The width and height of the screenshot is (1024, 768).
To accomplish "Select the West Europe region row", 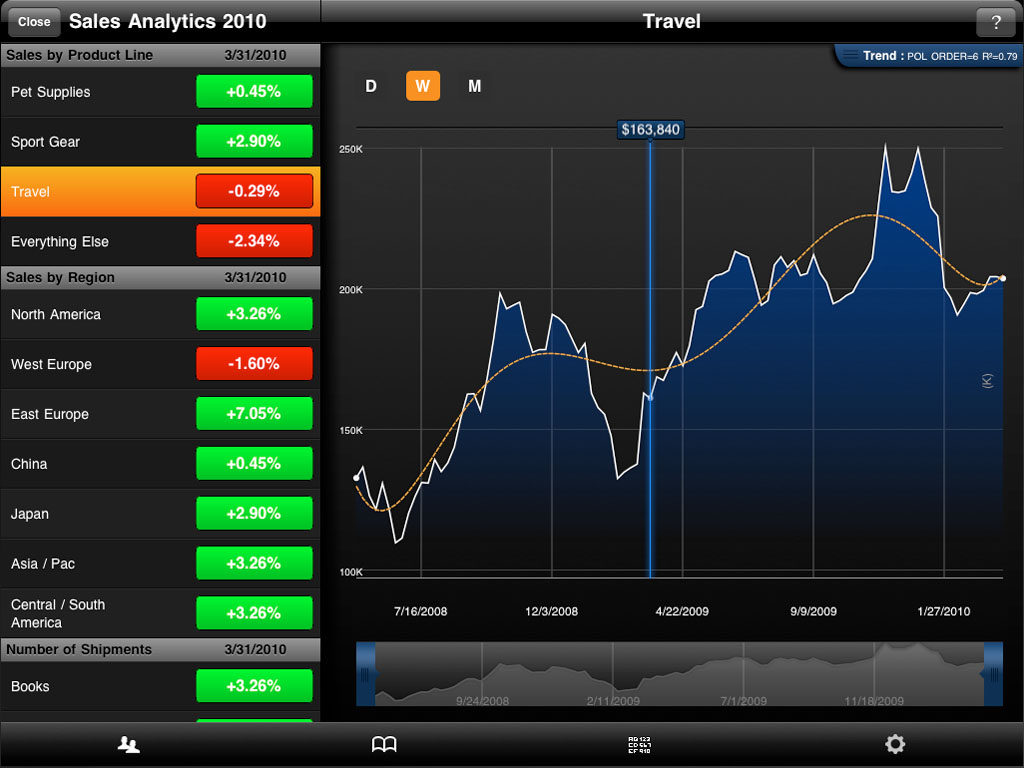I will point(100,364).
